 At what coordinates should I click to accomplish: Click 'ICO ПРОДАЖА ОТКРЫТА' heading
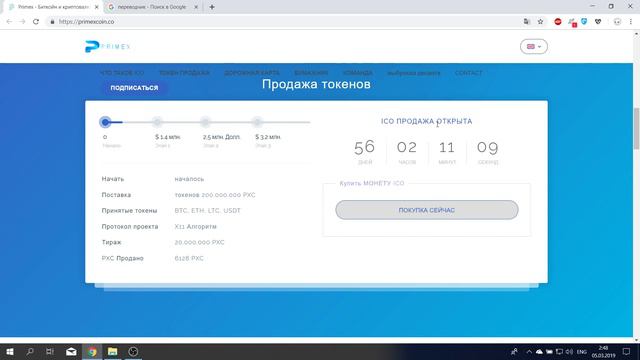tap(427, 121)
